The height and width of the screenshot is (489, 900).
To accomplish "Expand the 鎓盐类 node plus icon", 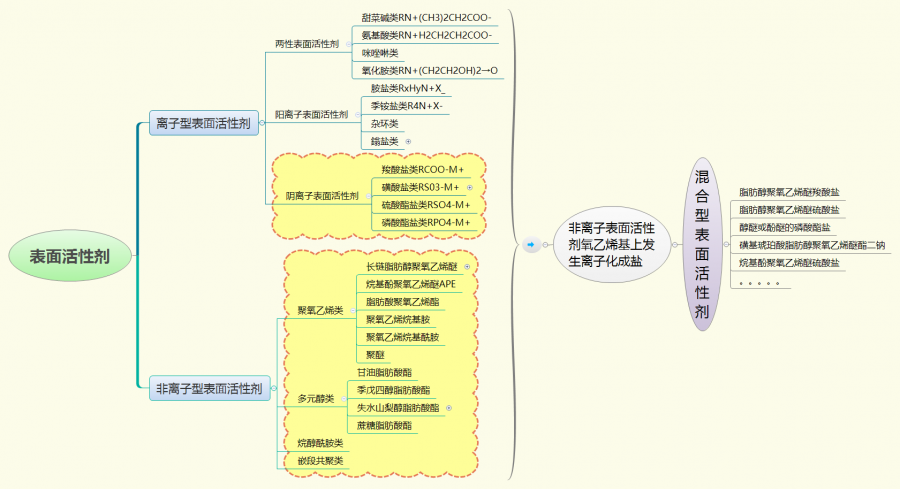I will (407, 141).
